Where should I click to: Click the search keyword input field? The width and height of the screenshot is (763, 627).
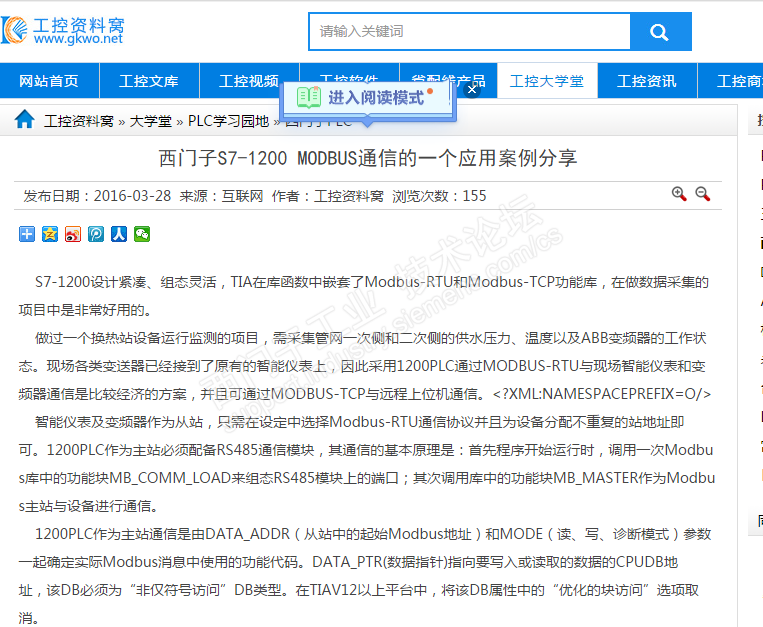(x=470, y=32)
